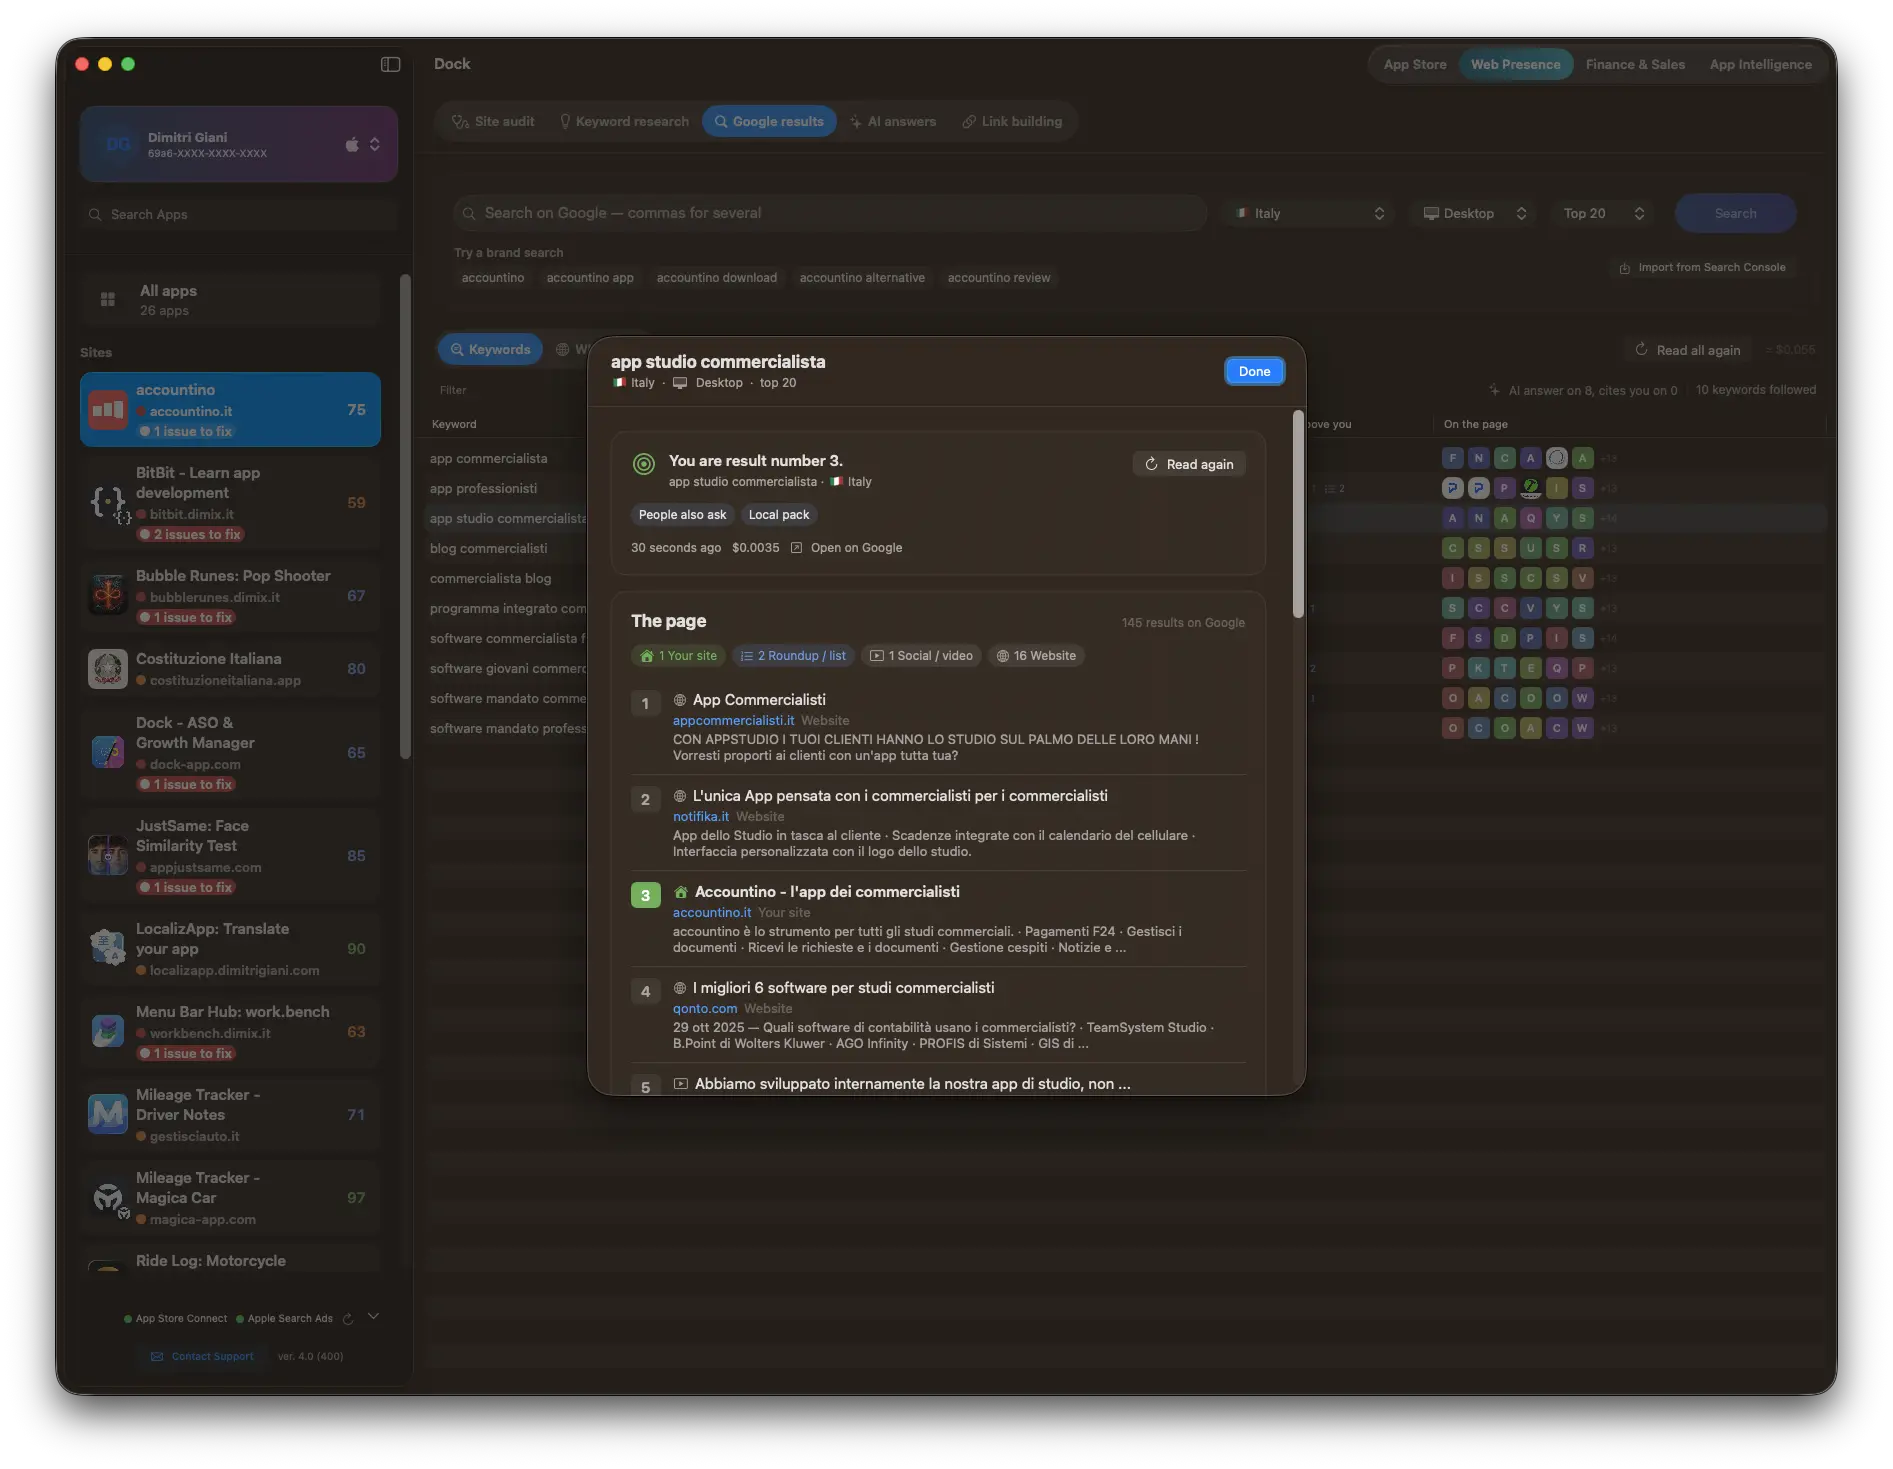Select the Keyword research tab
The image size is (1893, 1469).
click(x=625, y=122)
